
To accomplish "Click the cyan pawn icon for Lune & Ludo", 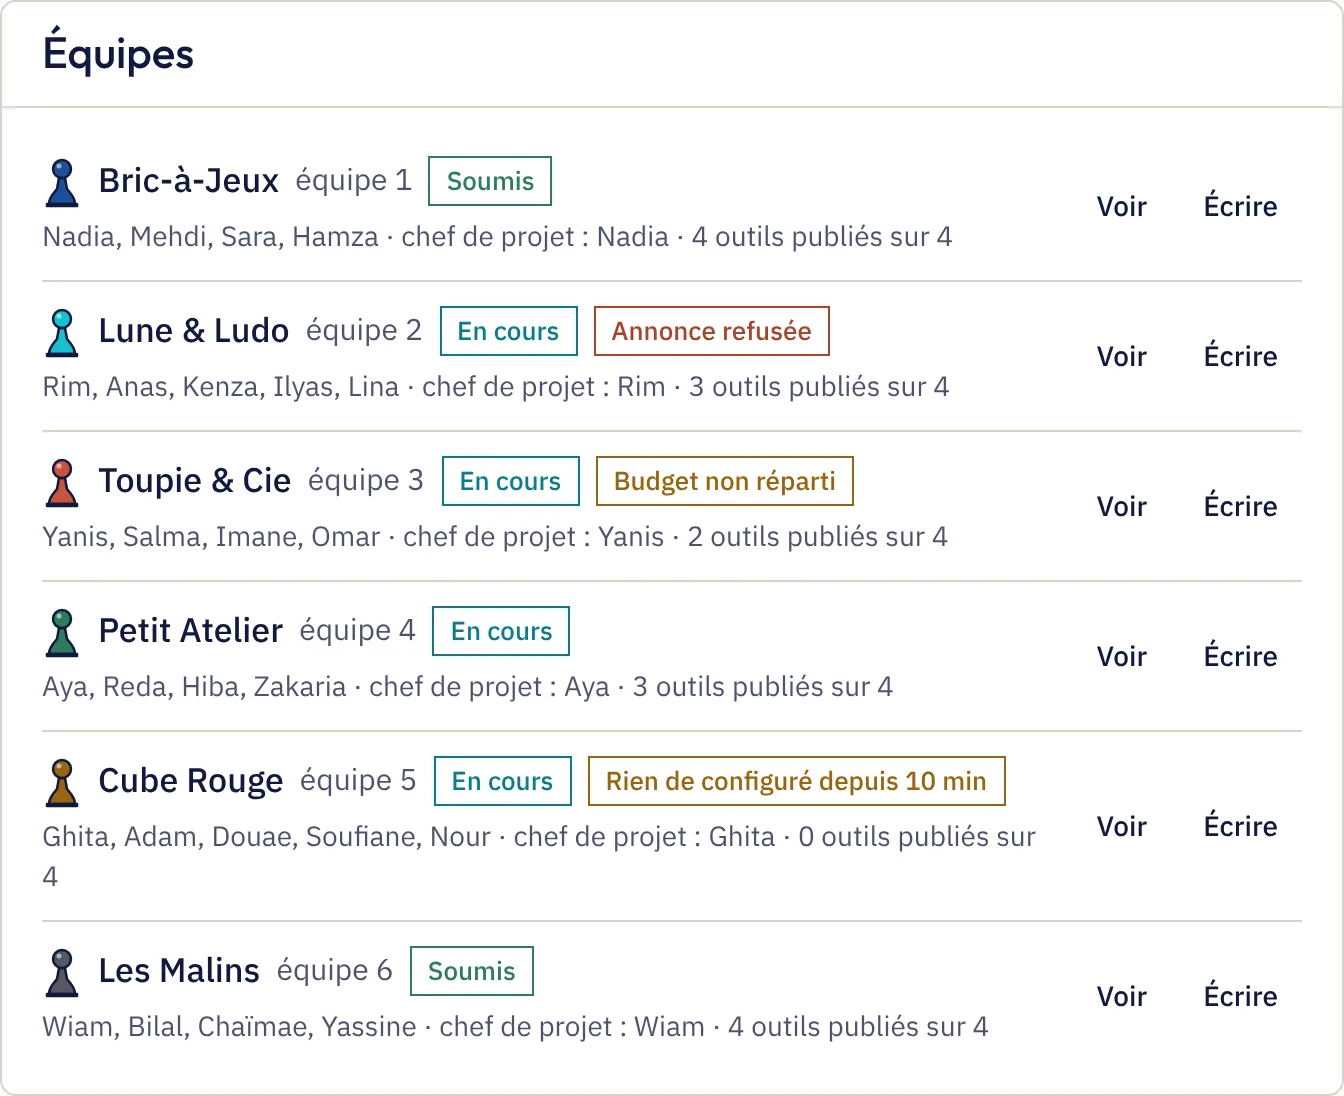I will 62,332.
